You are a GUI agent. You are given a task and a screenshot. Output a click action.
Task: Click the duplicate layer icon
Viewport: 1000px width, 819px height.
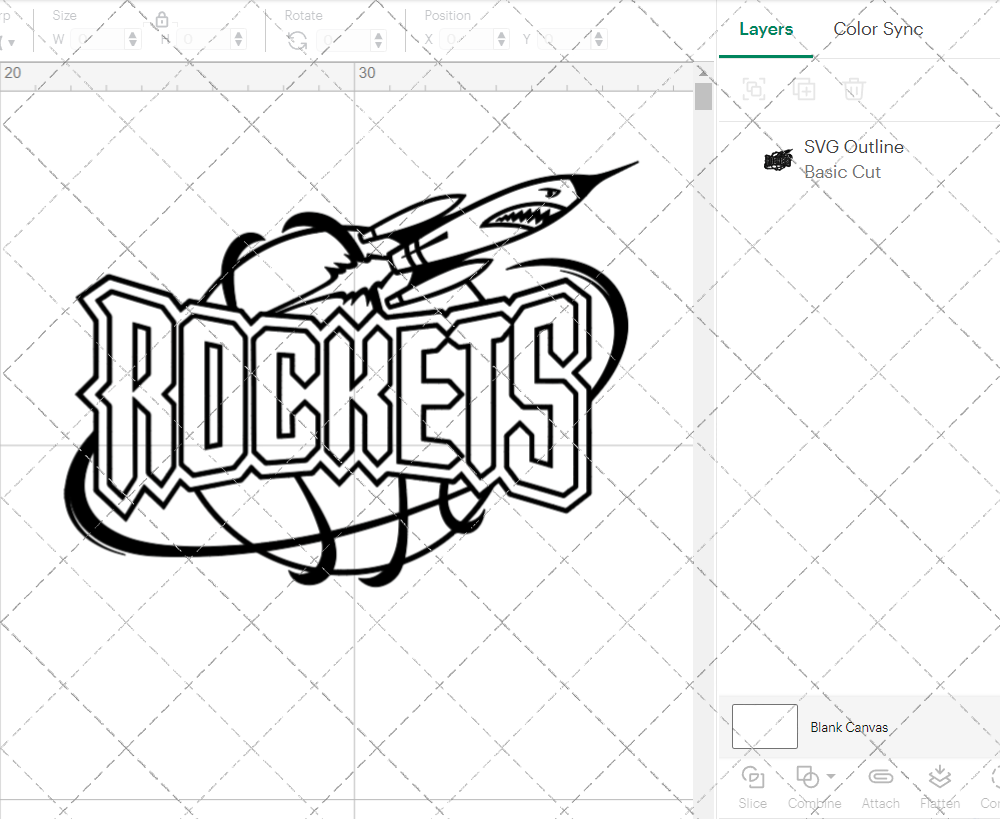(x=803, y=89)
